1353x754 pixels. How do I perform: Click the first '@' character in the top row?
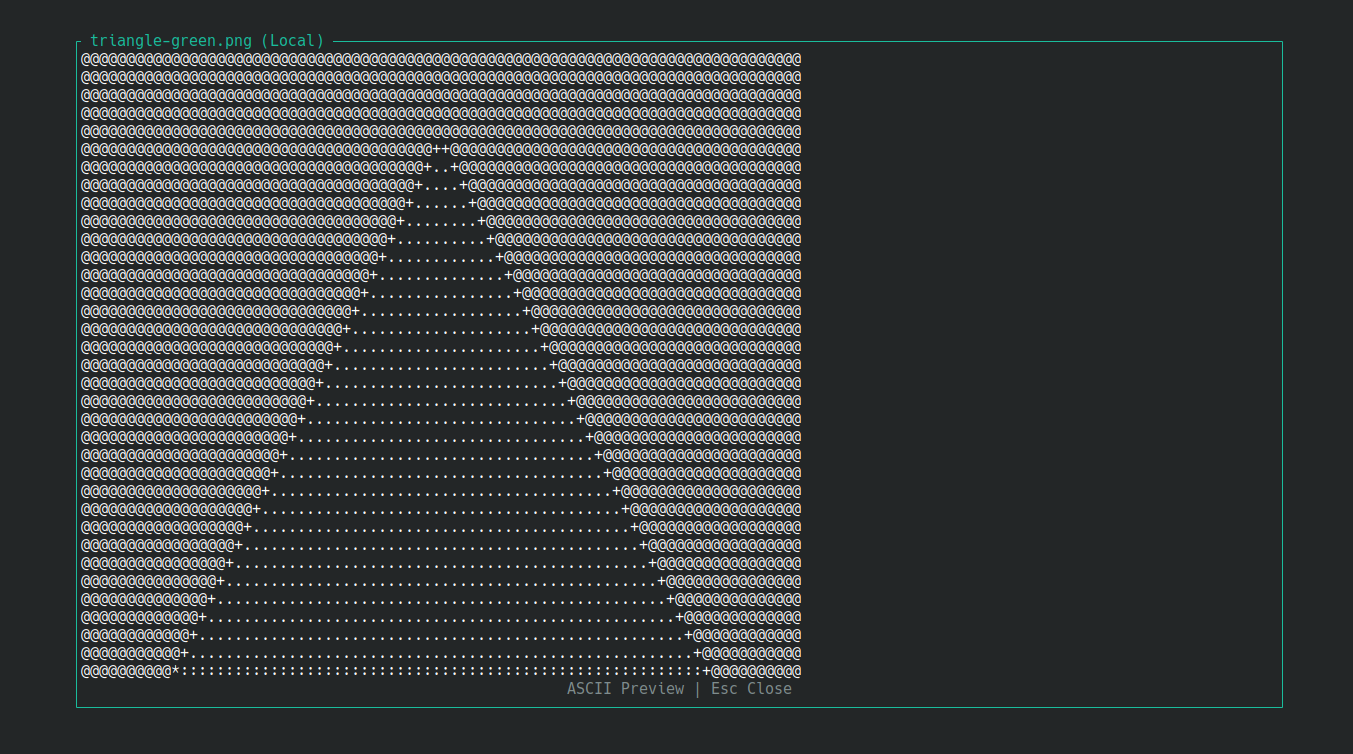pyautogui.click(x=84, y=58)
